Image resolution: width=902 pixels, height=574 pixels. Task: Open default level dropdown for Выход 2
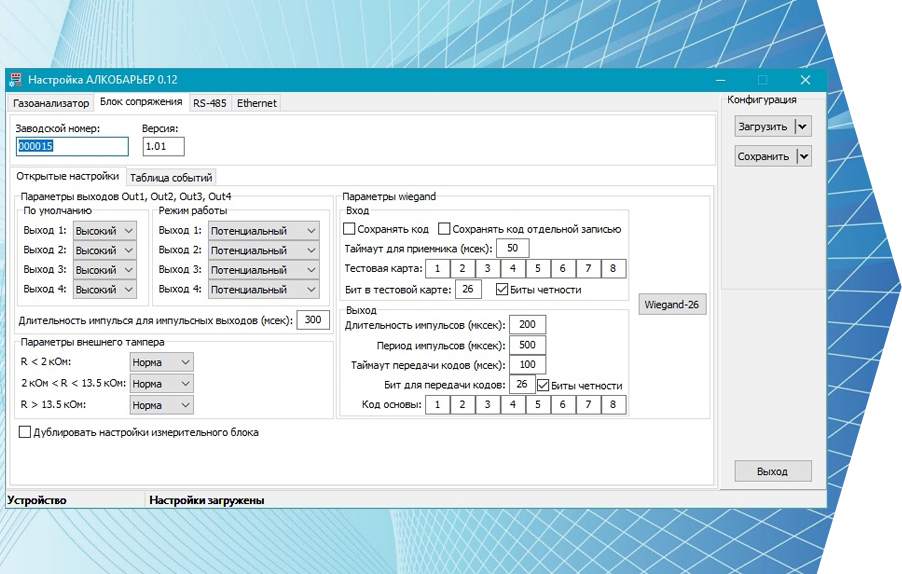pyautogui.click(x=105, y=250)
